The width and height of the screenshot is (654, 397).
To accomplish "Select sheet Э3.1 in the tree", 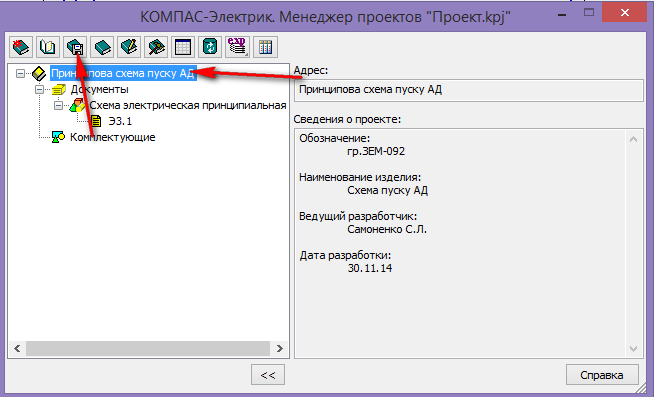I will (x=120, y=121).
